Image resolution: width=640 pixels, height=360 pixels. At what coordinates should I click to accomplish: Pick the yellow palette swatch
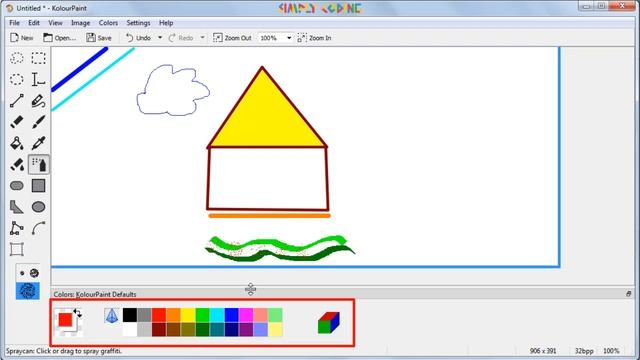coord(188,315)
